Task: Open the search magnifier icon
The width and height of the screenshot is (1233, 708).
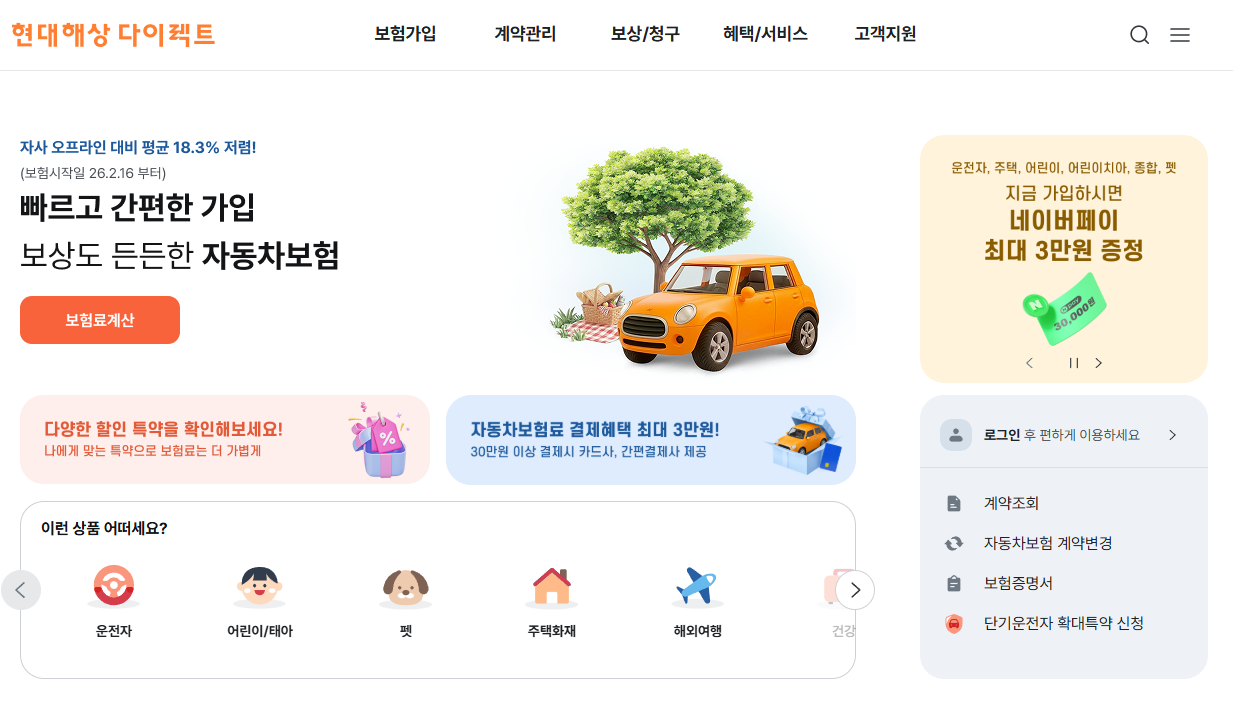Action: click(1139, 35)
